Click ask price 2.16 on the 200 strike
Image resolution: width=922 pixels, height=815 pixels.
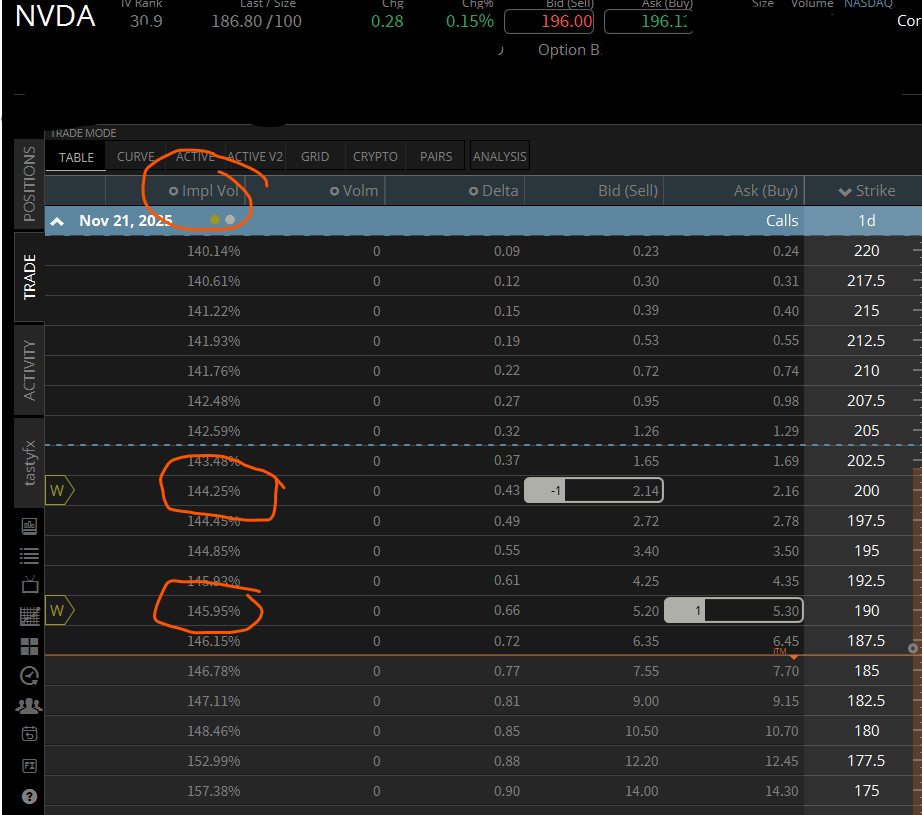tap(786, 491)
